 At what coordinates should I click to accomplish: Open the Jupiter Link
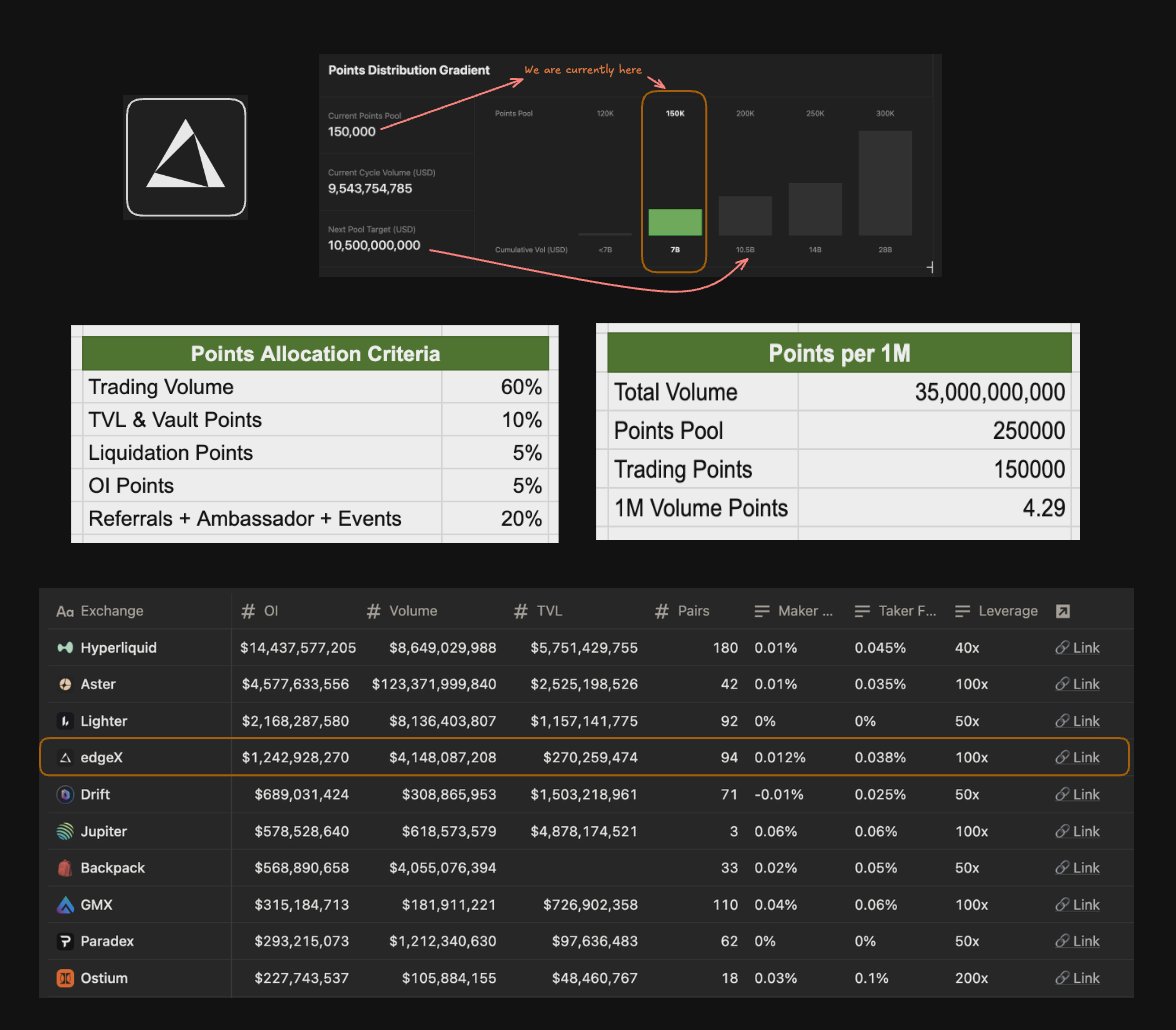tap(1078, 831)
